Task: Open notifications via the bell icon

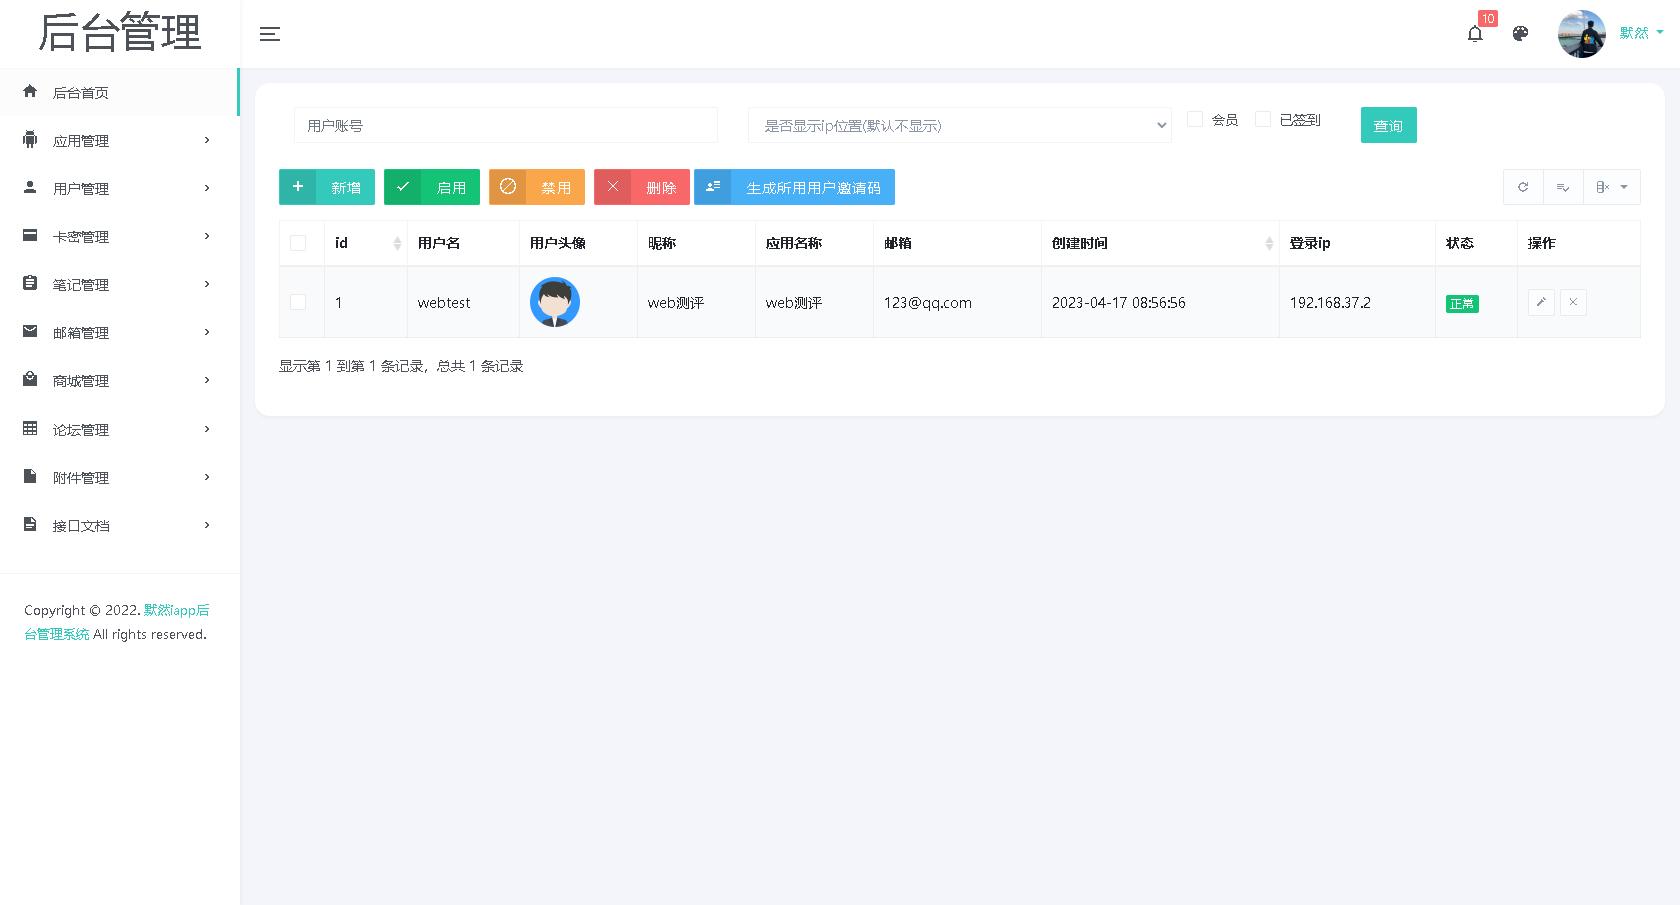Action: [1475, 33]
